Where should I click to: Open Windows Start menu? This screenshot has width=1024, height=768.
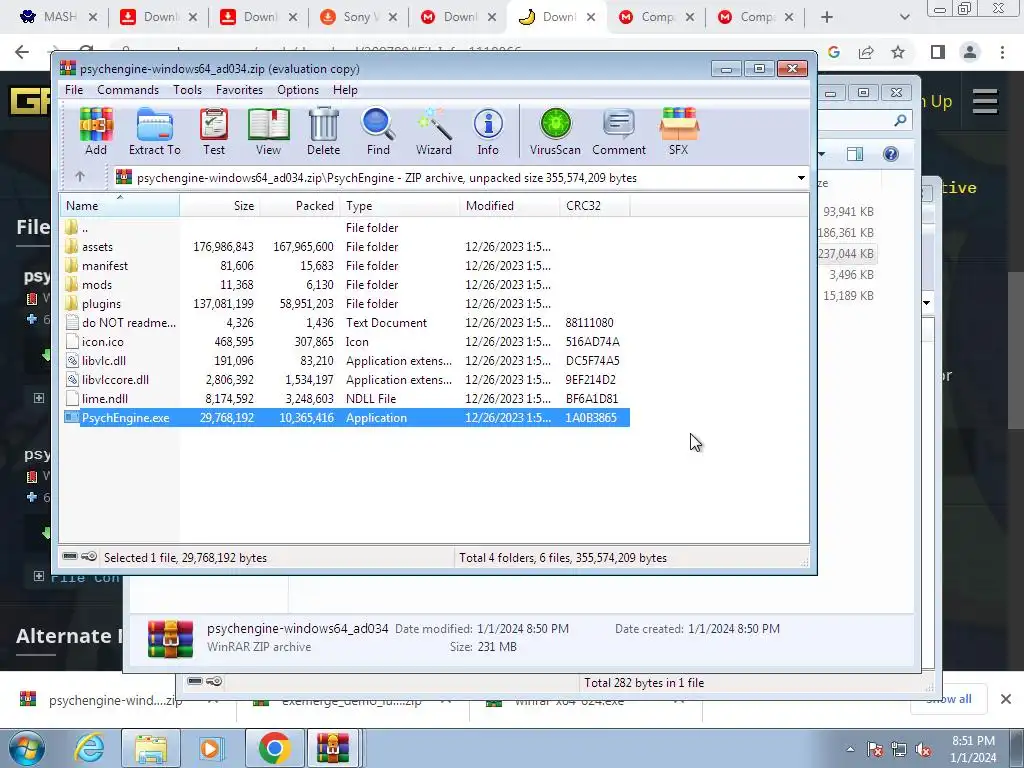point(26,748)
